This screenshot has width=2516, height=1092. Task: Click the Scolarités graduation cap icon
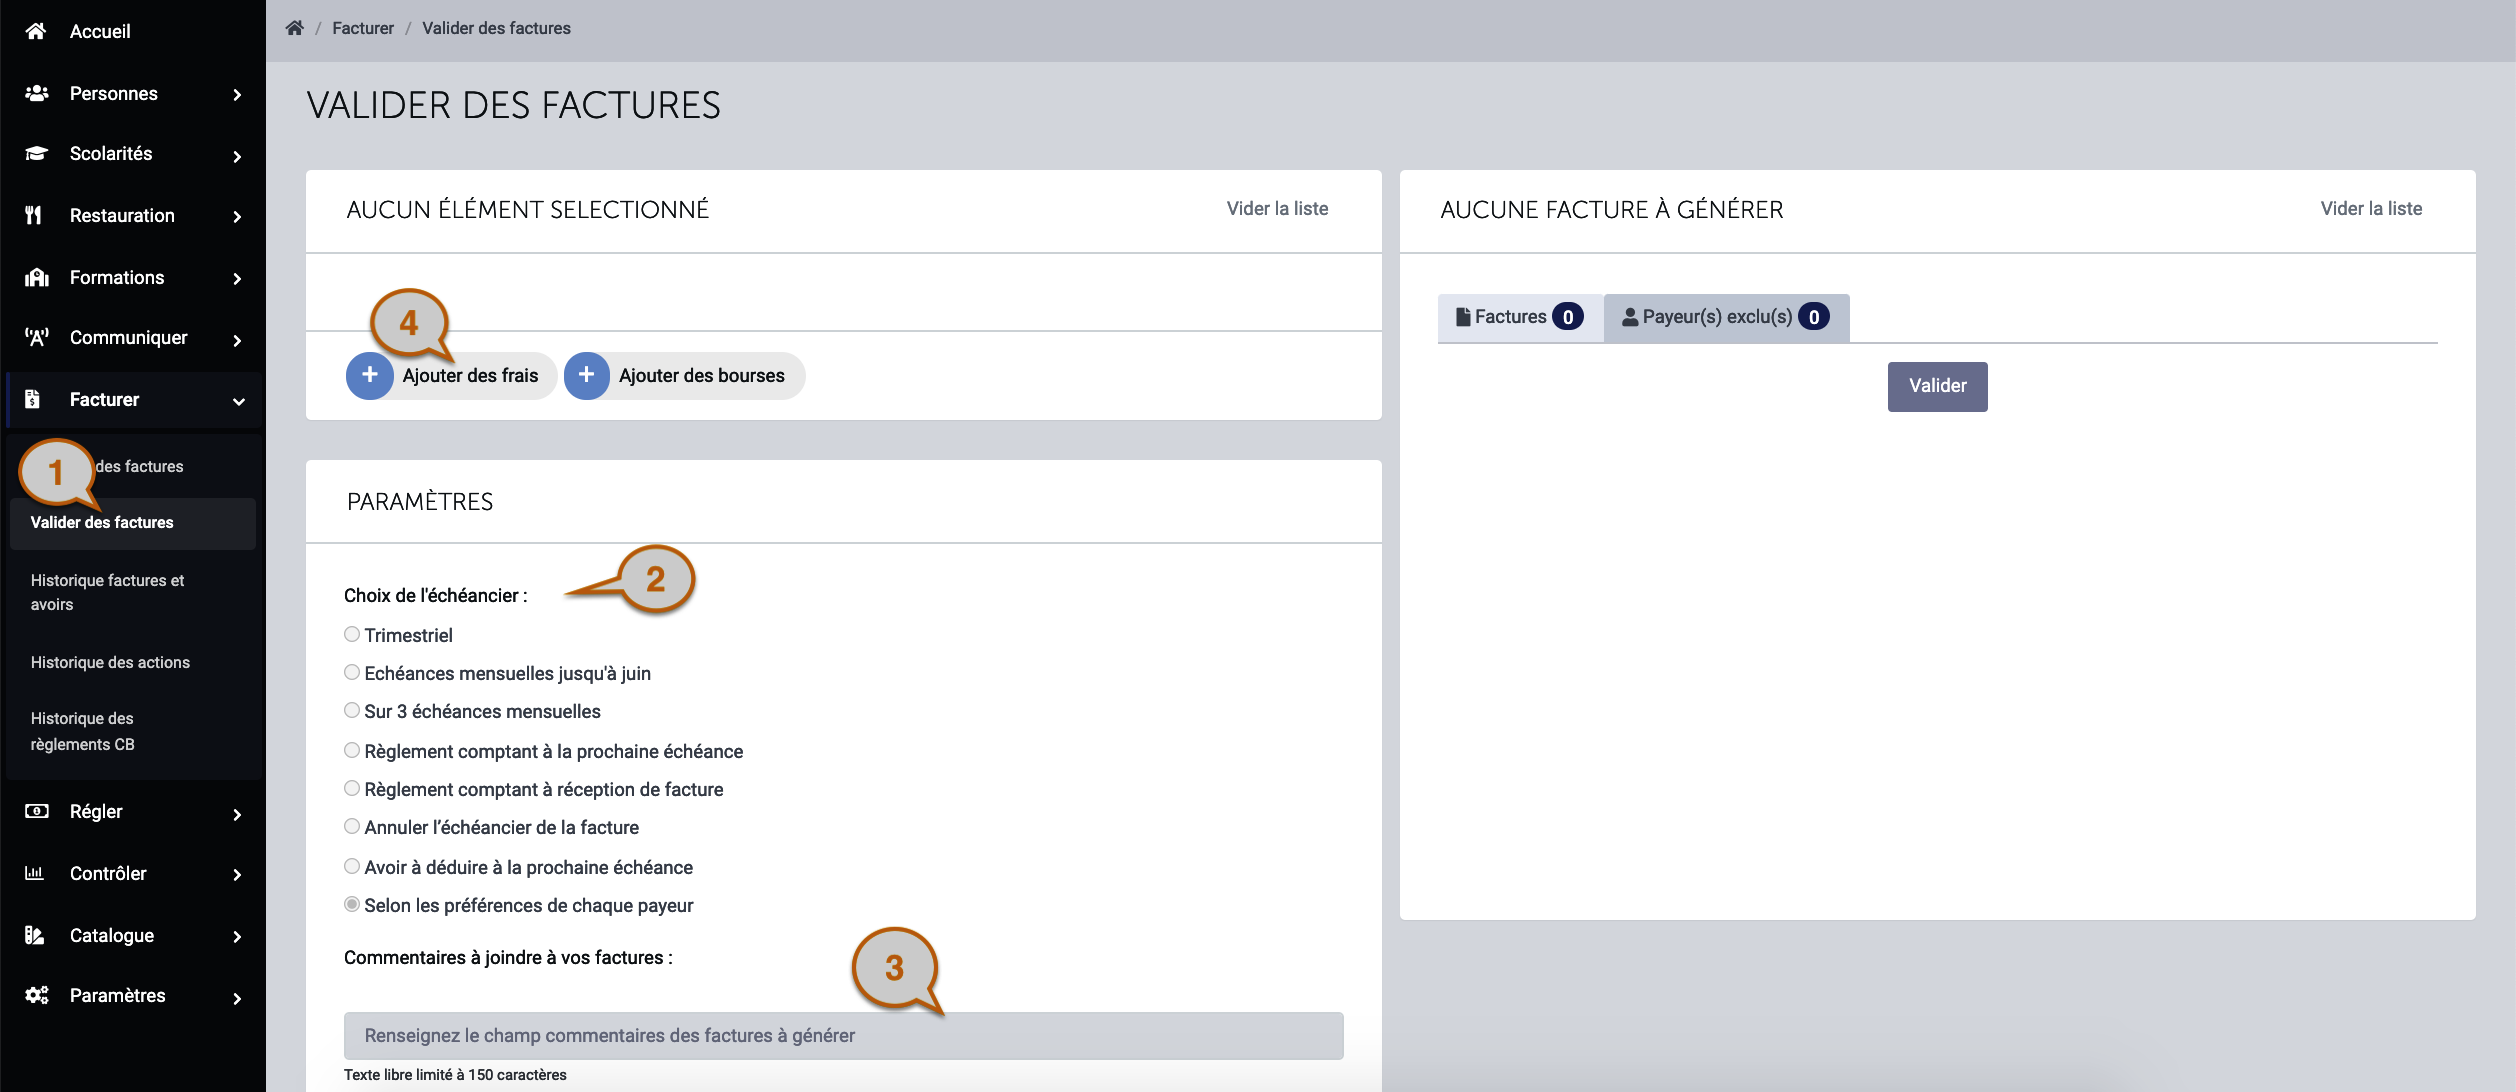click(x=36, y=153)
